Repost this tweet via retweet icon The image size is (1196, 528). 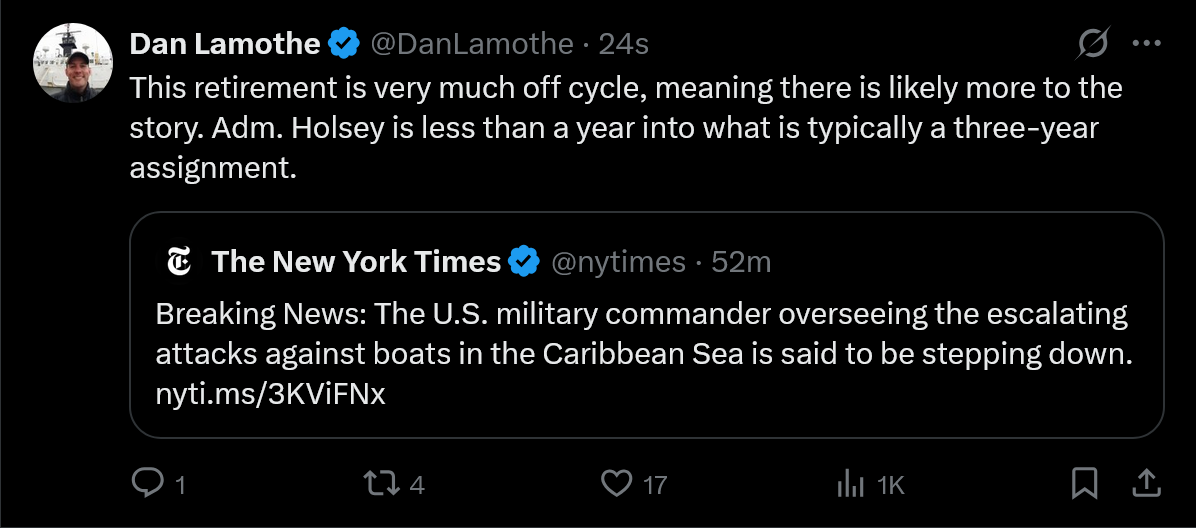click(x=377, y=485)
